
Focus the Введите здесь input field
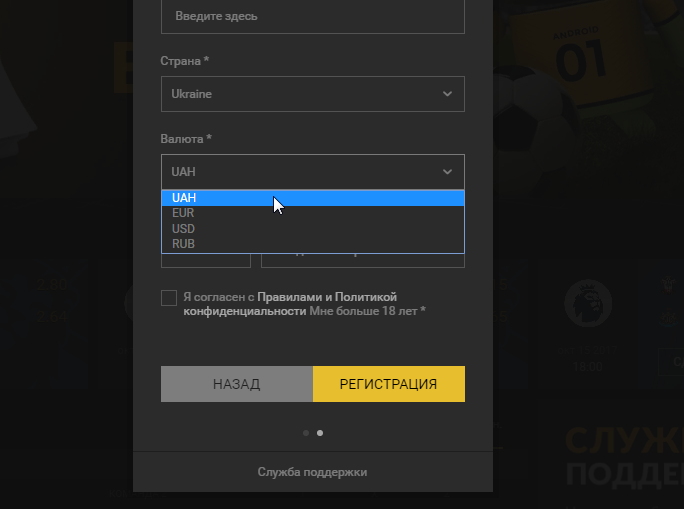tap(313, 17)
